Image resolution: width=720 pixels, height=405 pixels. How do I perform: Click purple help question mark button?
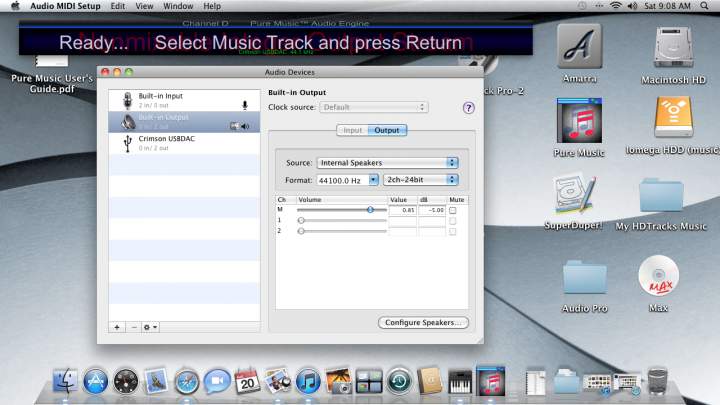[468, 108]
